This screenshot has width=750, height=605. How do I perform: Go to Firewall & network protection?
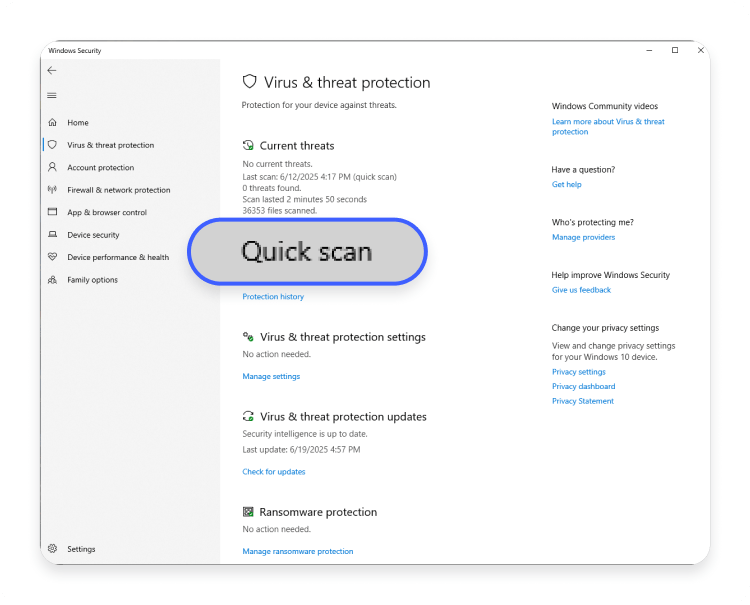pos(119,190)
